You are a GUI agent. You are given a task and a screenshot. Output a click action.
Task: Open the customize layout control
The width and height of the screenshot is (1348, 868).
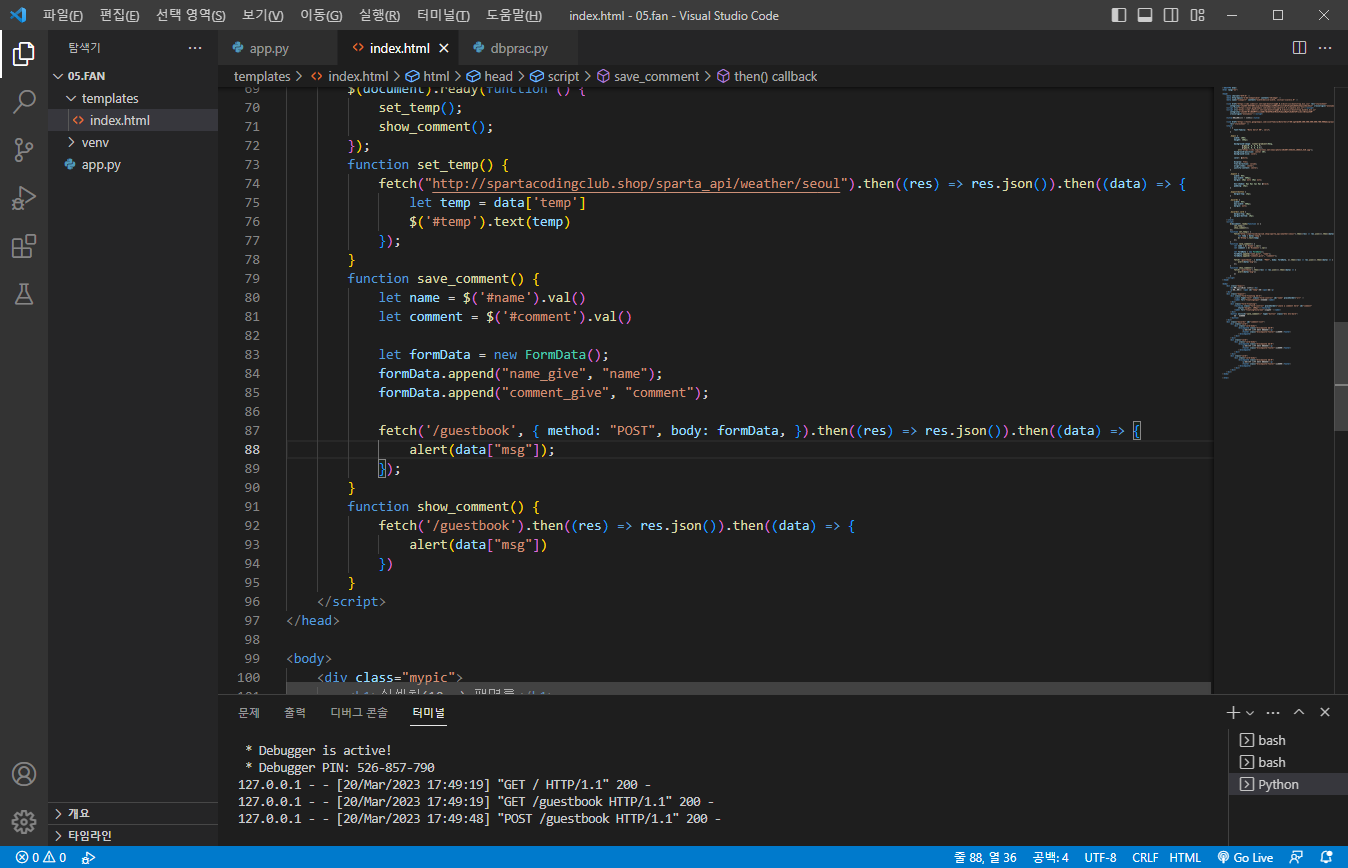point(1197,15)
